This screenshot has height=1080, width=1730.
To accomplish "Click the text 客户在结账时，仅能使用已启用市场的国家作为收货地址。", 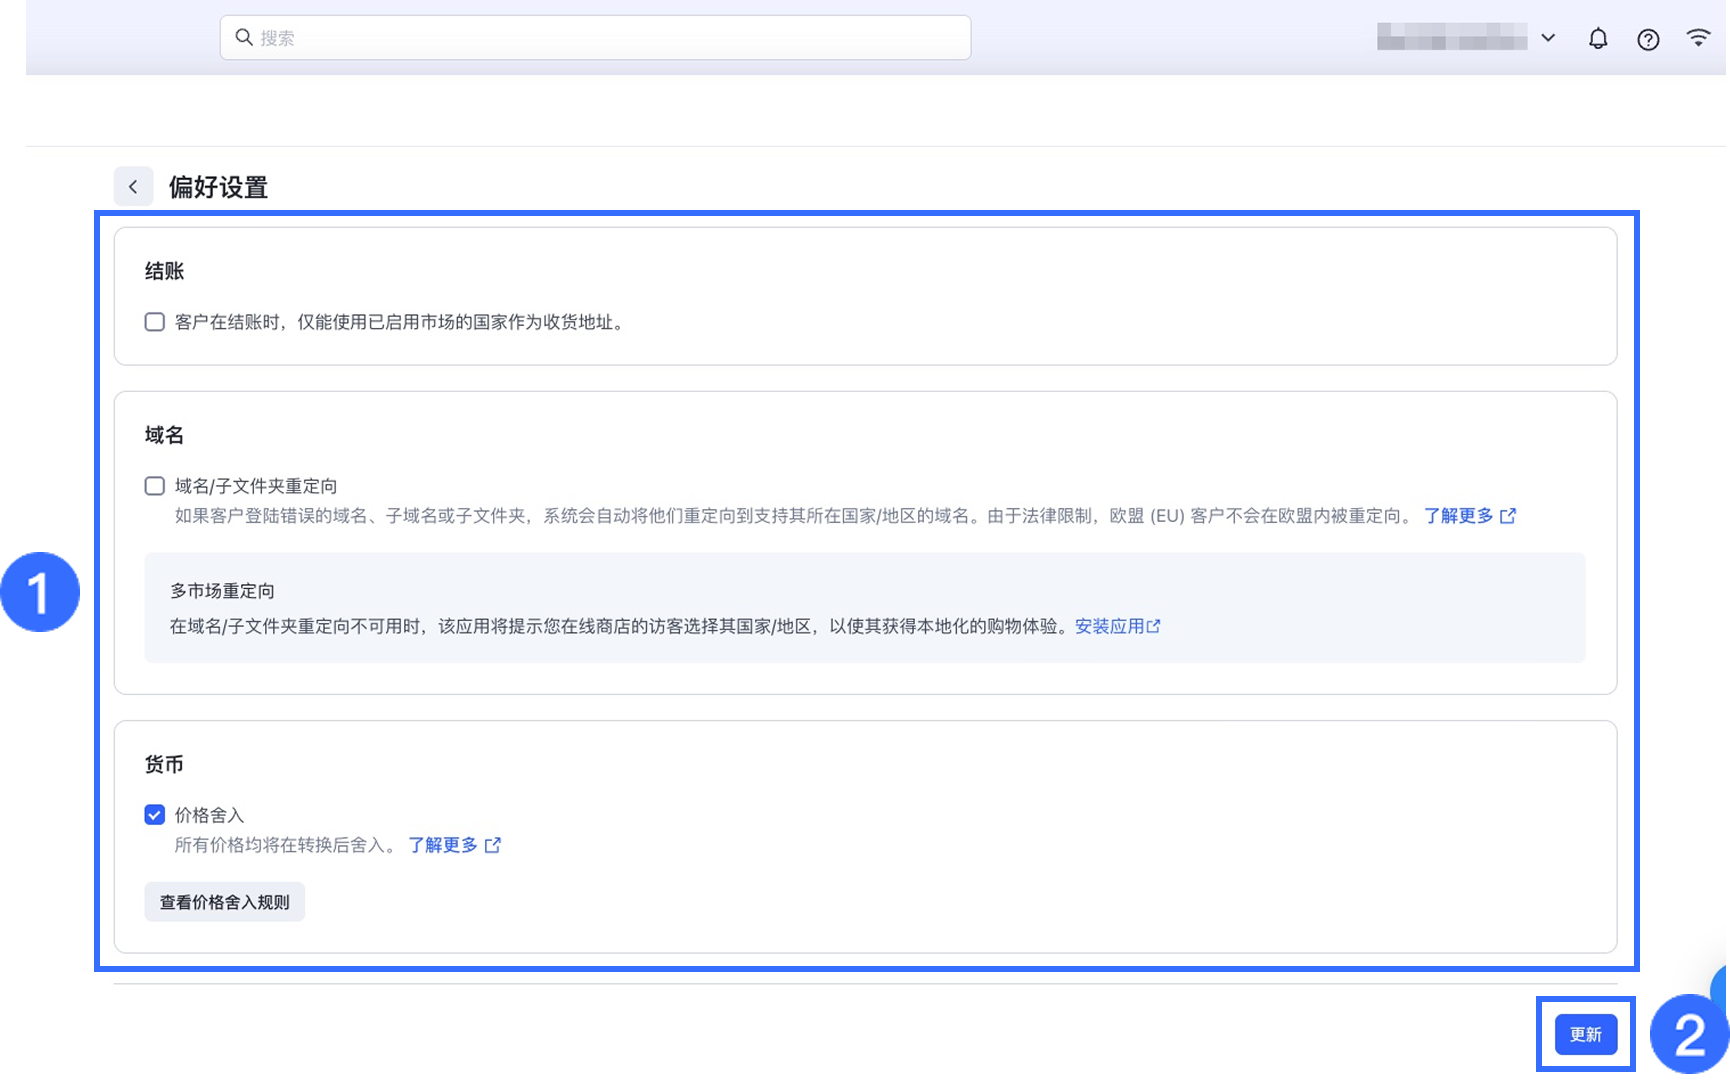I will pos(401,322).
